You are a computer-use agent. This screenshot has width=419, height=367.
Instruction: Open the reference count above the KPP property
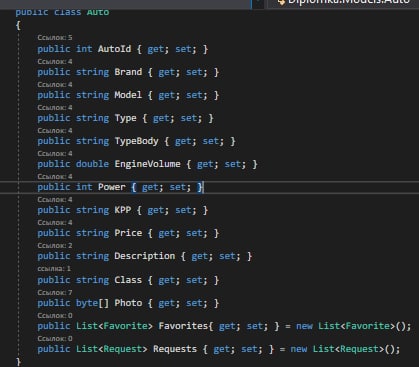pyautogui.click(x=55, y=199)
